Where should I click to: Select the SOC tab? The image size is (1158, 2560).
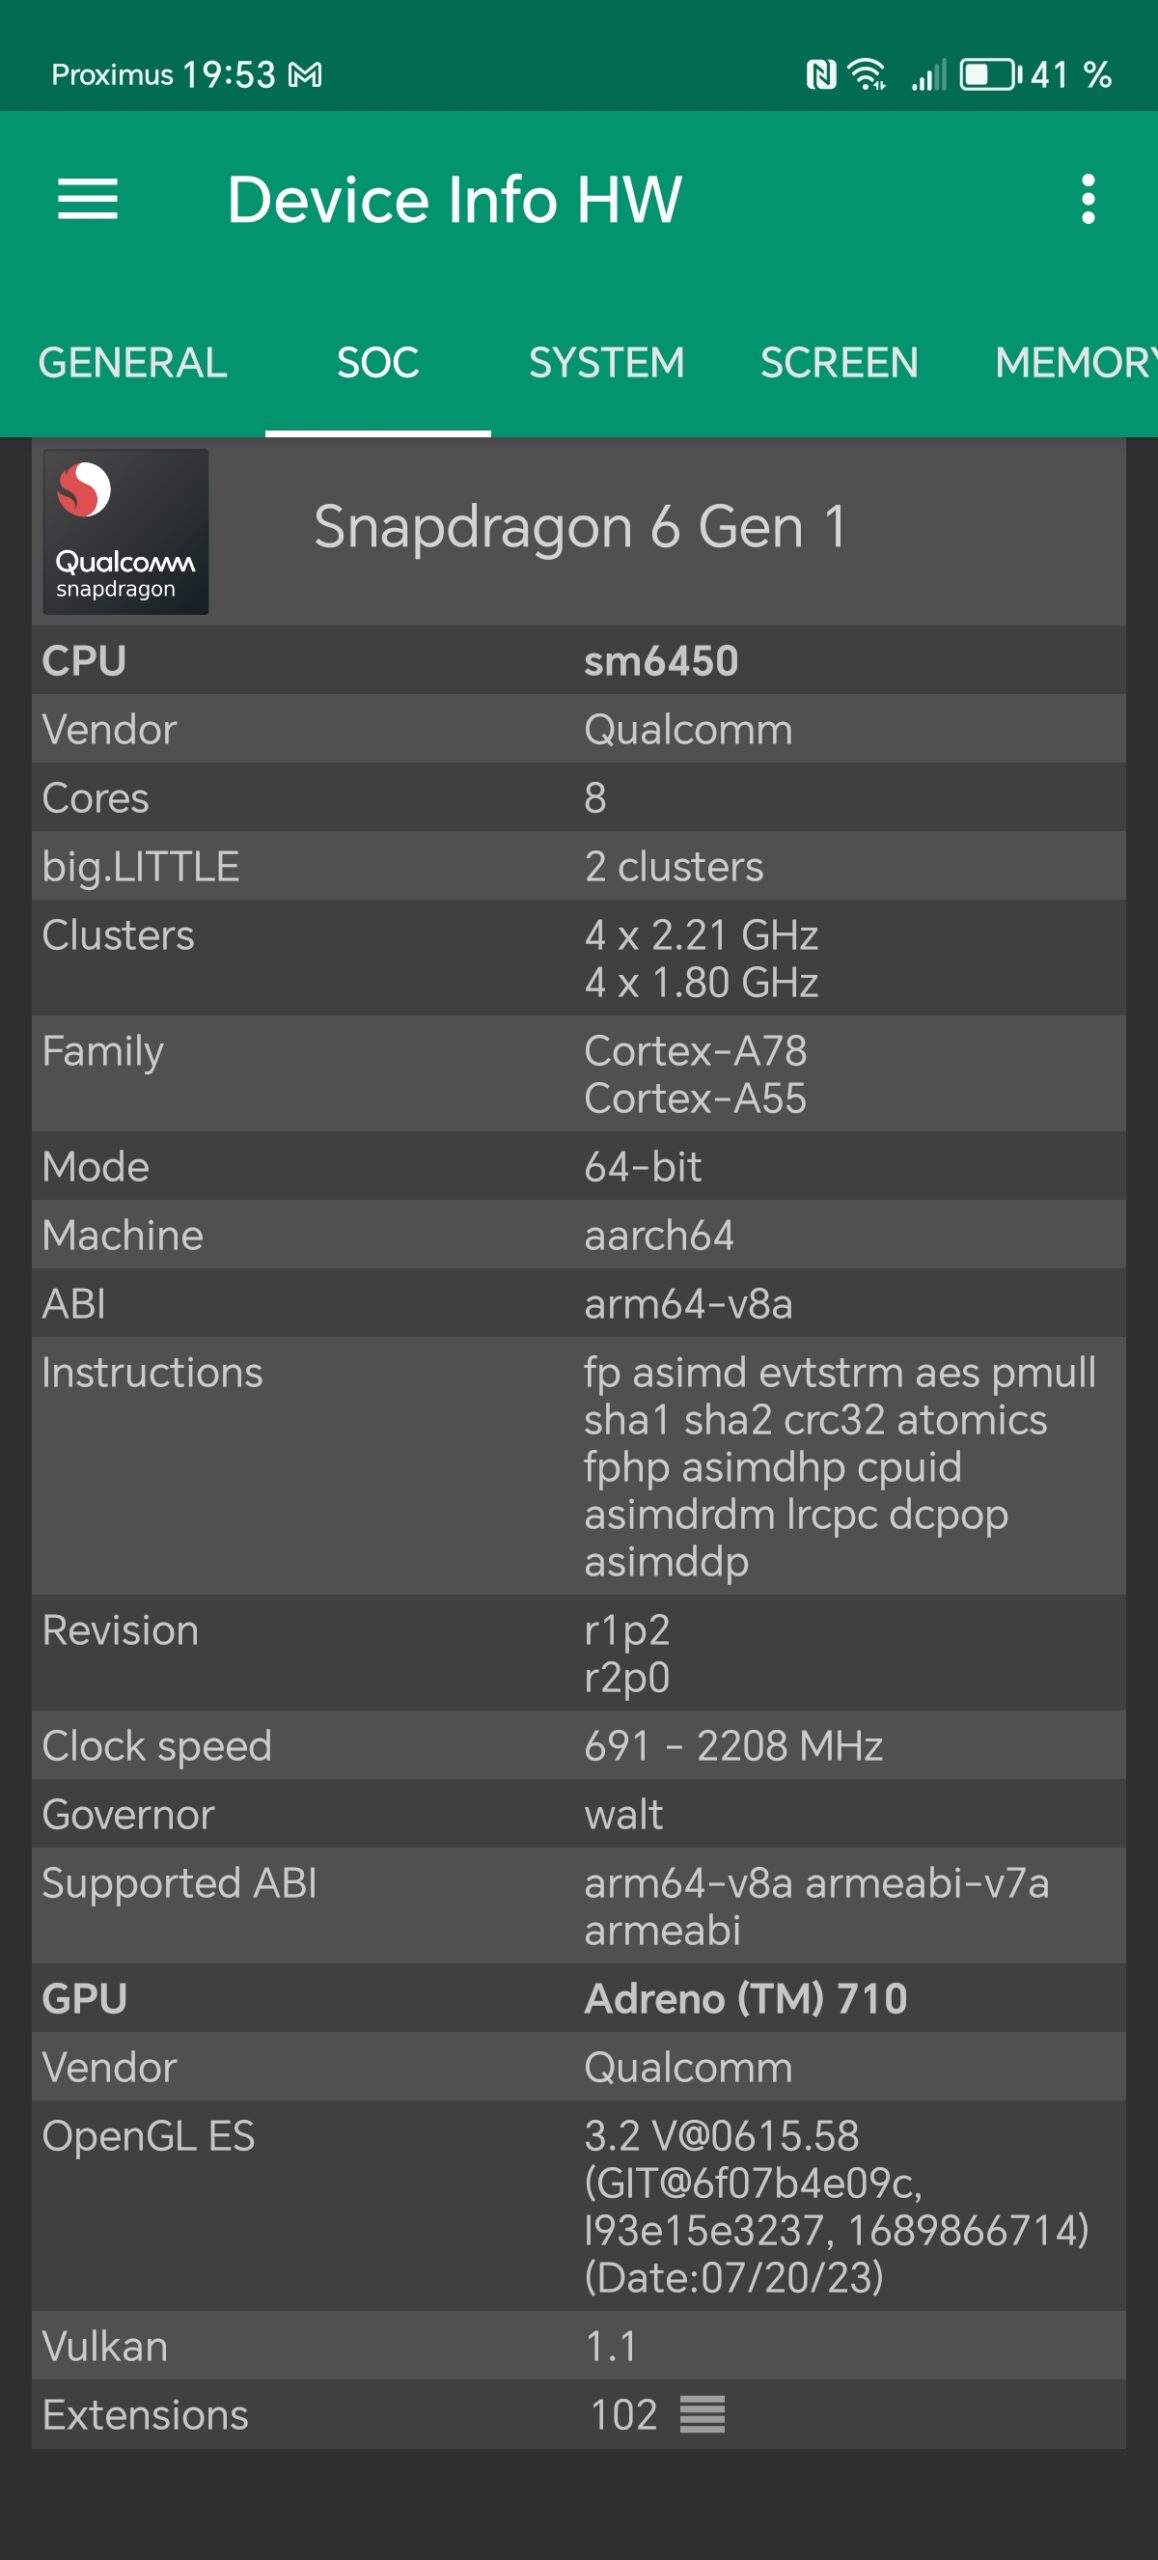click(378, 363)
